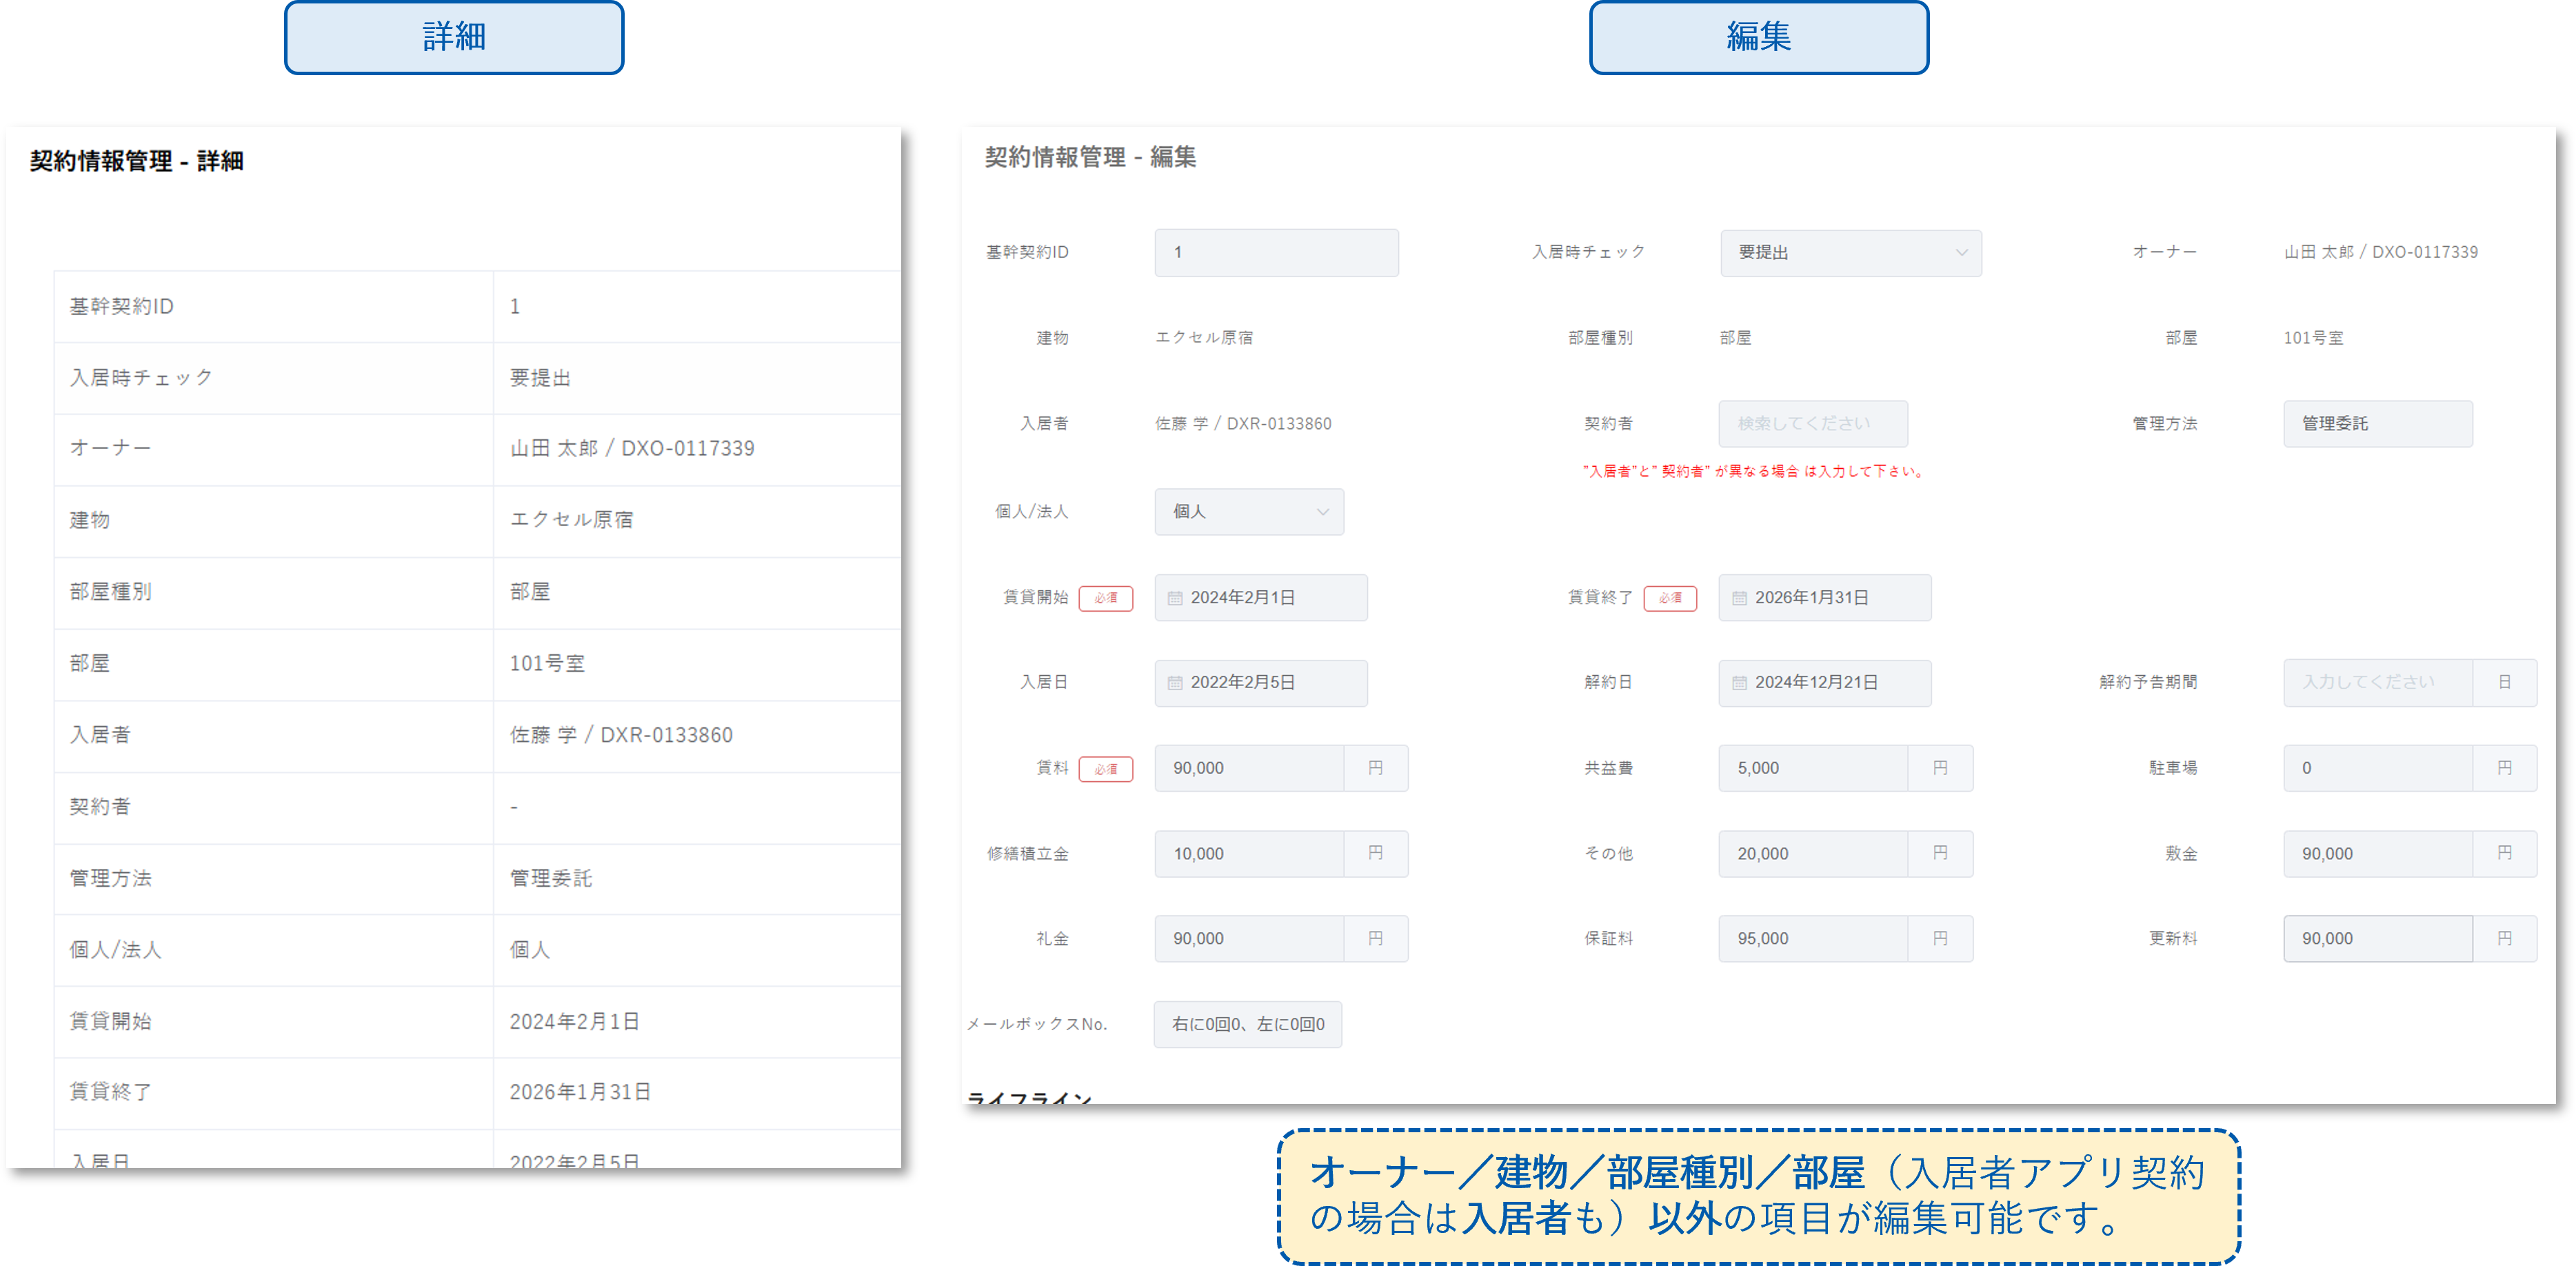This screenshot has width=2576, height=1266.
Task: Click the 敷金 field showing 90,000
Action: point(2377,854)
